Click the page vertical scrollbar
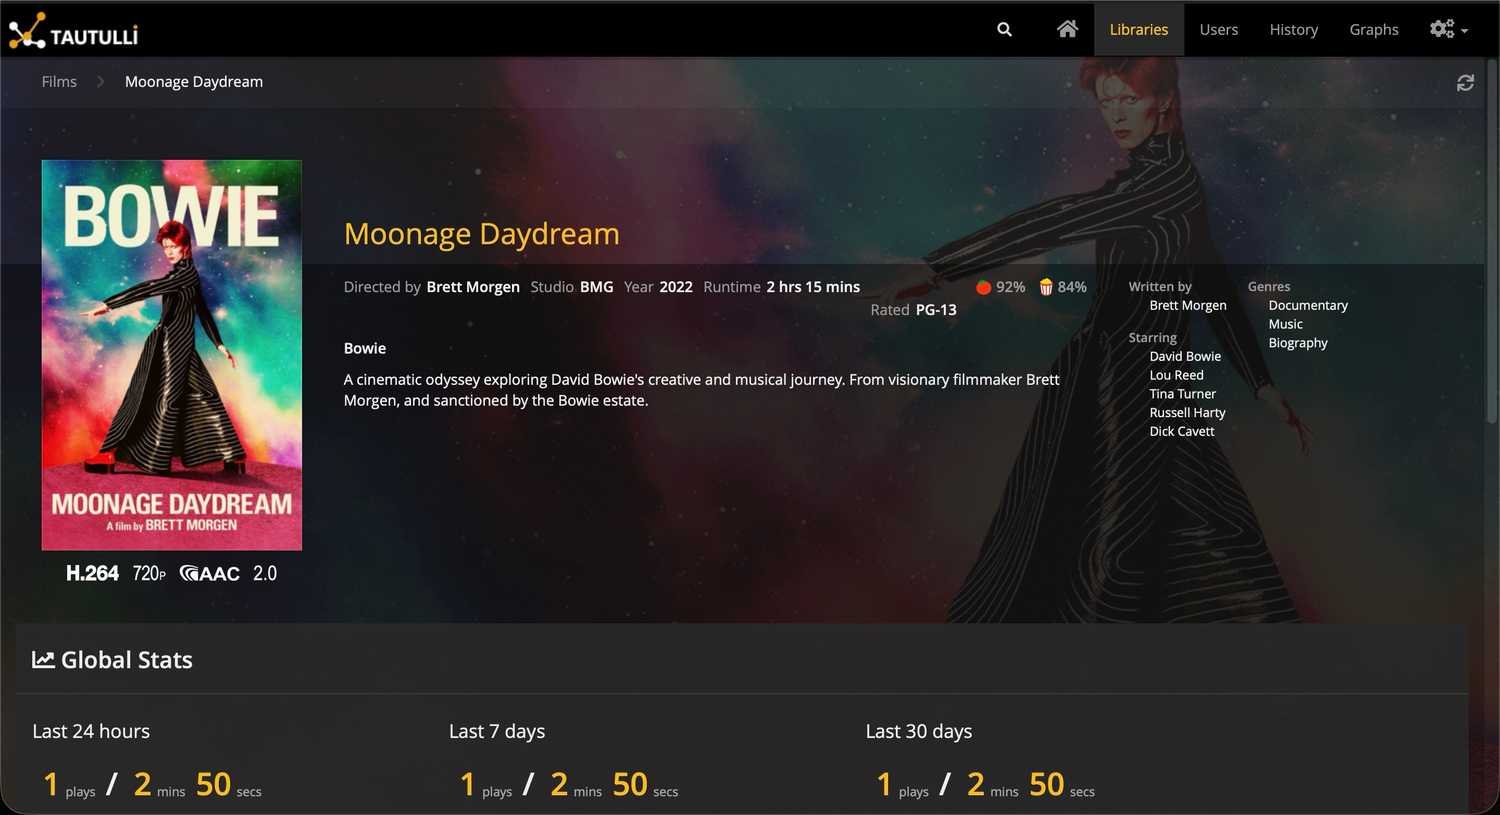The image size is (1500, 815). pyautogui.click(x=1492, y=240)
